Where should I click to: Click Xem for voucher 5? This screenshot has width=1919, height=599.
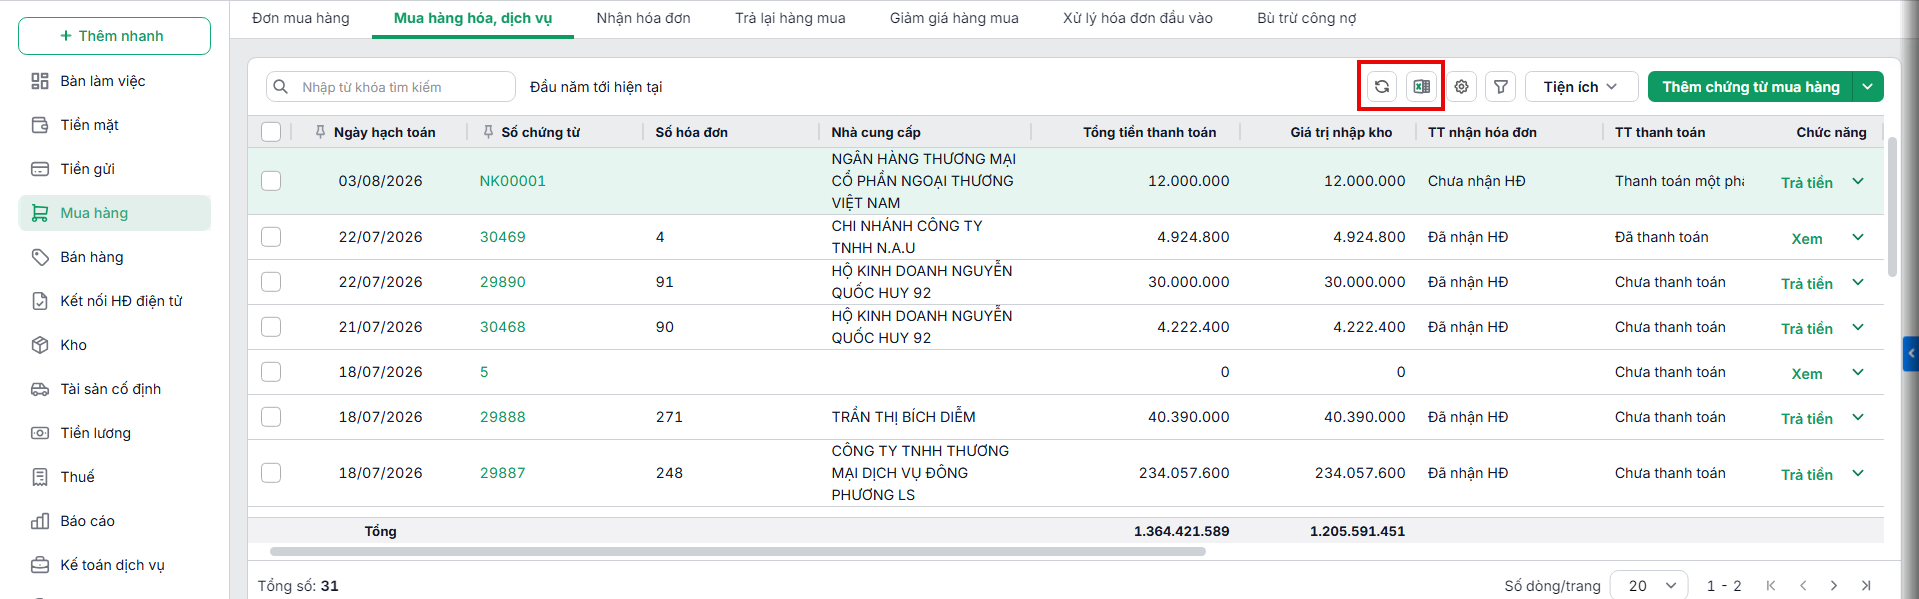1806,374
